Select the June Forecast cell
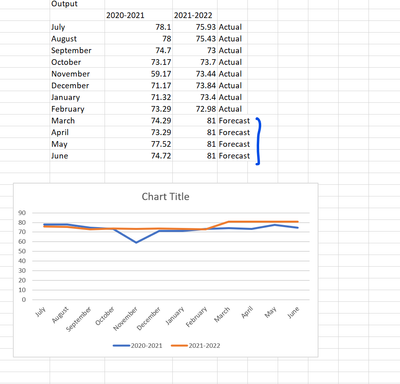 tap(233, 156)
